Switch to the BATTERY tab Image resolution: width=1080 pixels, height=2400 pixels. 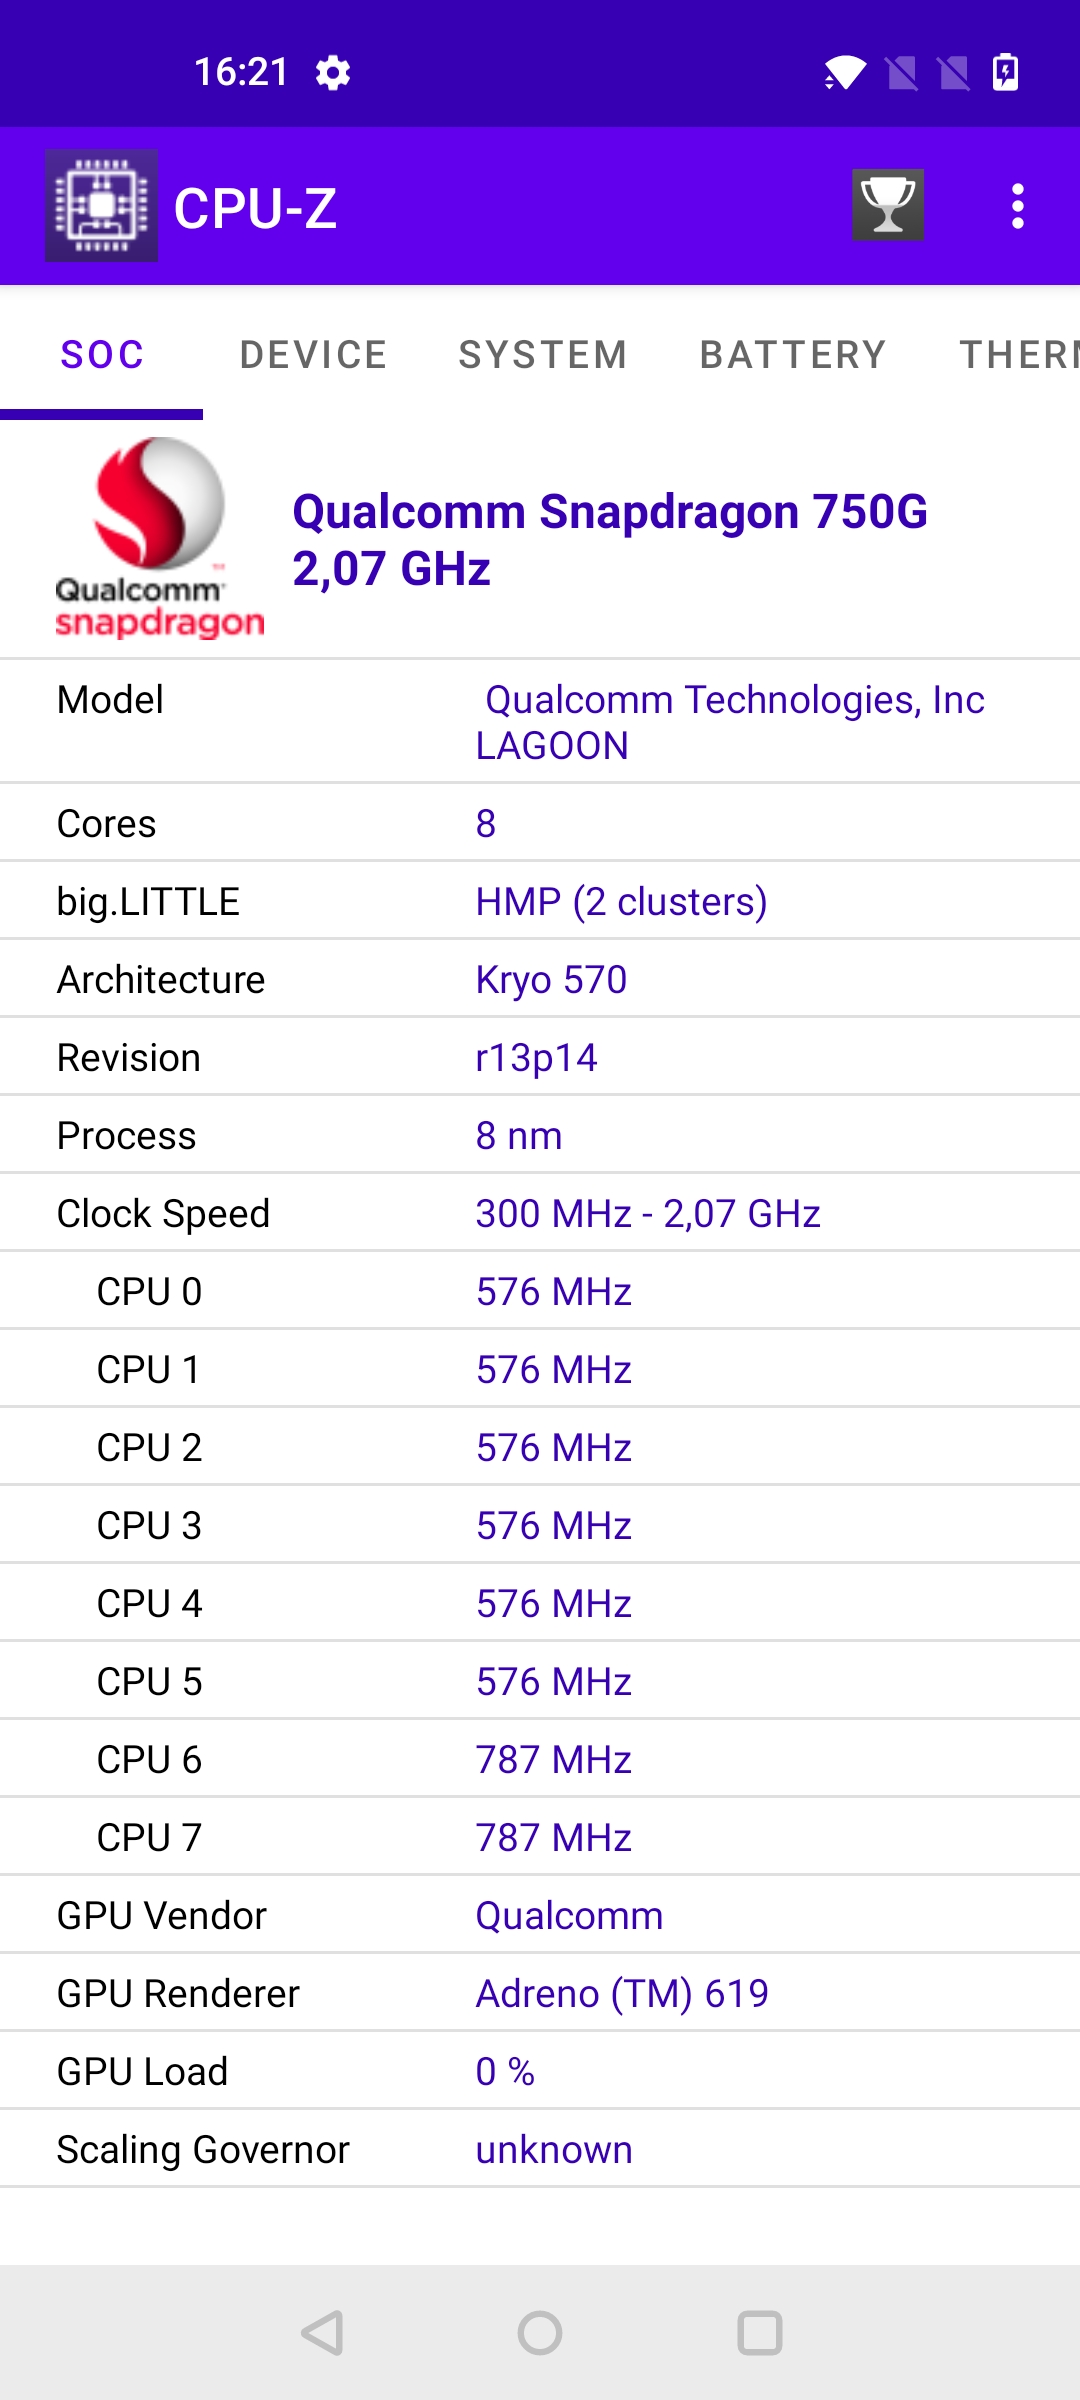(793, 355)
